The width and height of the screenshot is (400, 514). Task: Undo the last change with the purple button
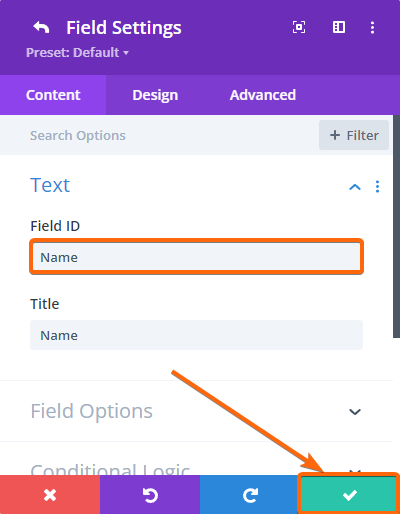click(150, 495)
